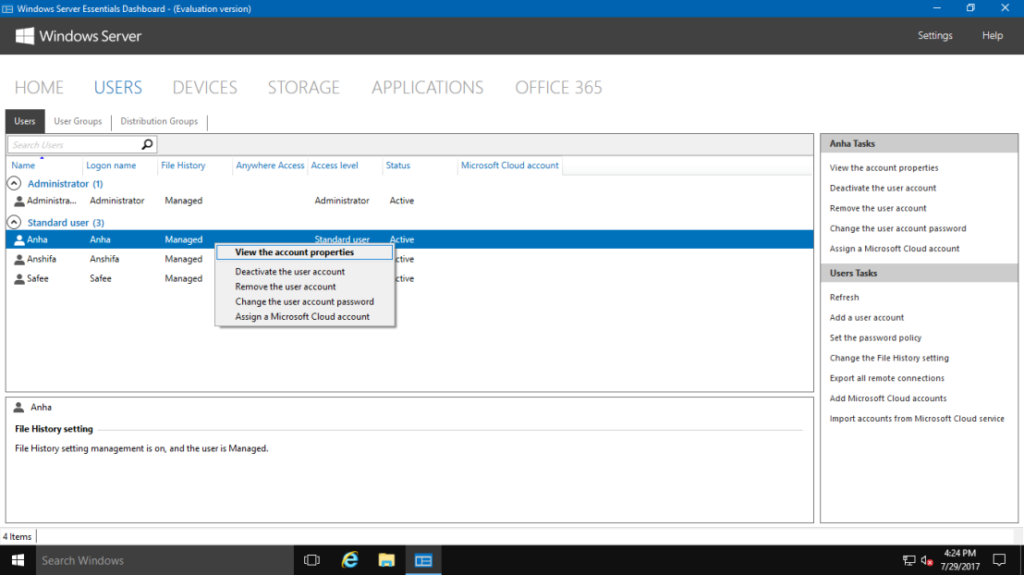Viewport: 1024px width, 575px height.
Task: Select the Anshifa user name cell
Action: tap(41, 259)
